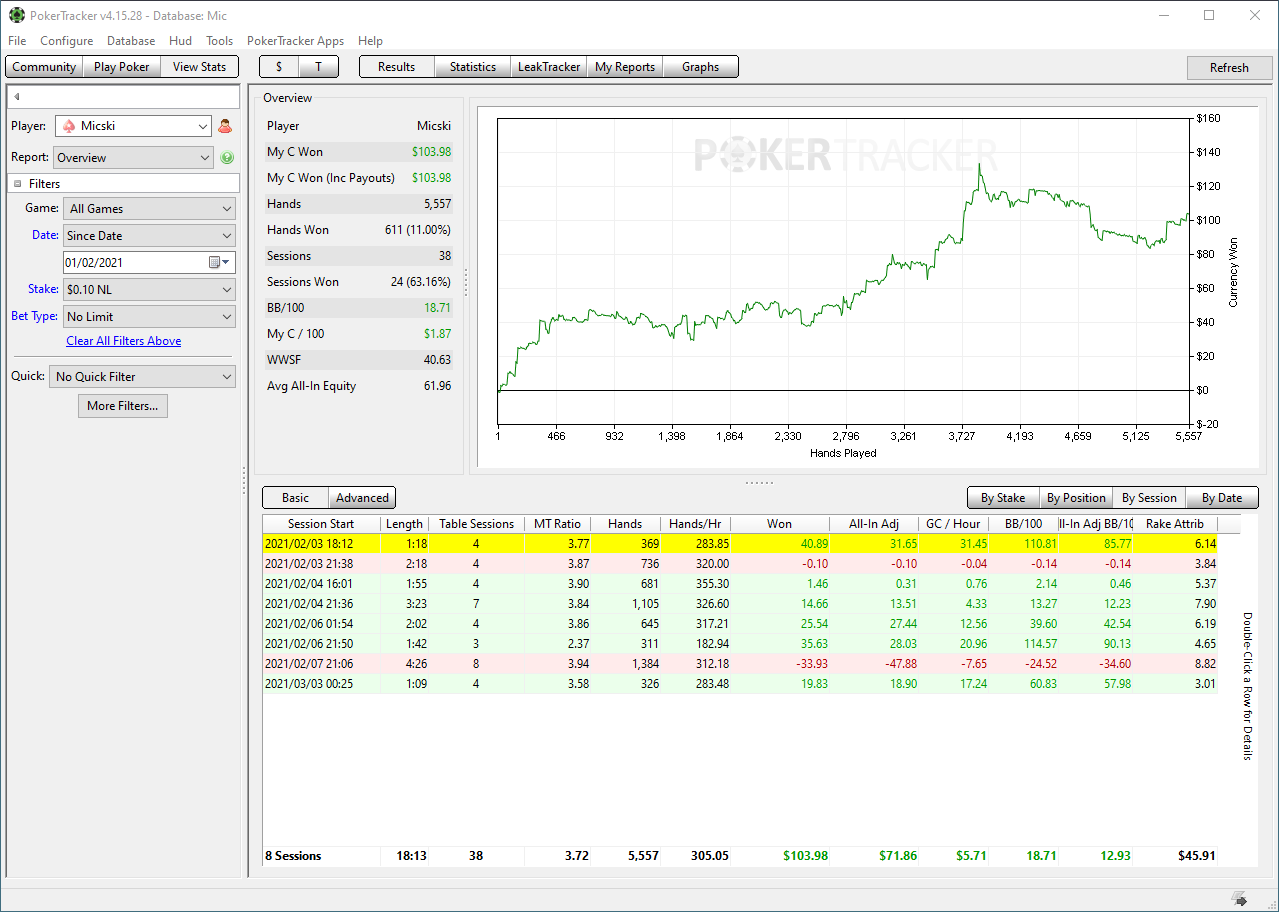
Task: Show the Advanced report view
Action: point(362,498)
